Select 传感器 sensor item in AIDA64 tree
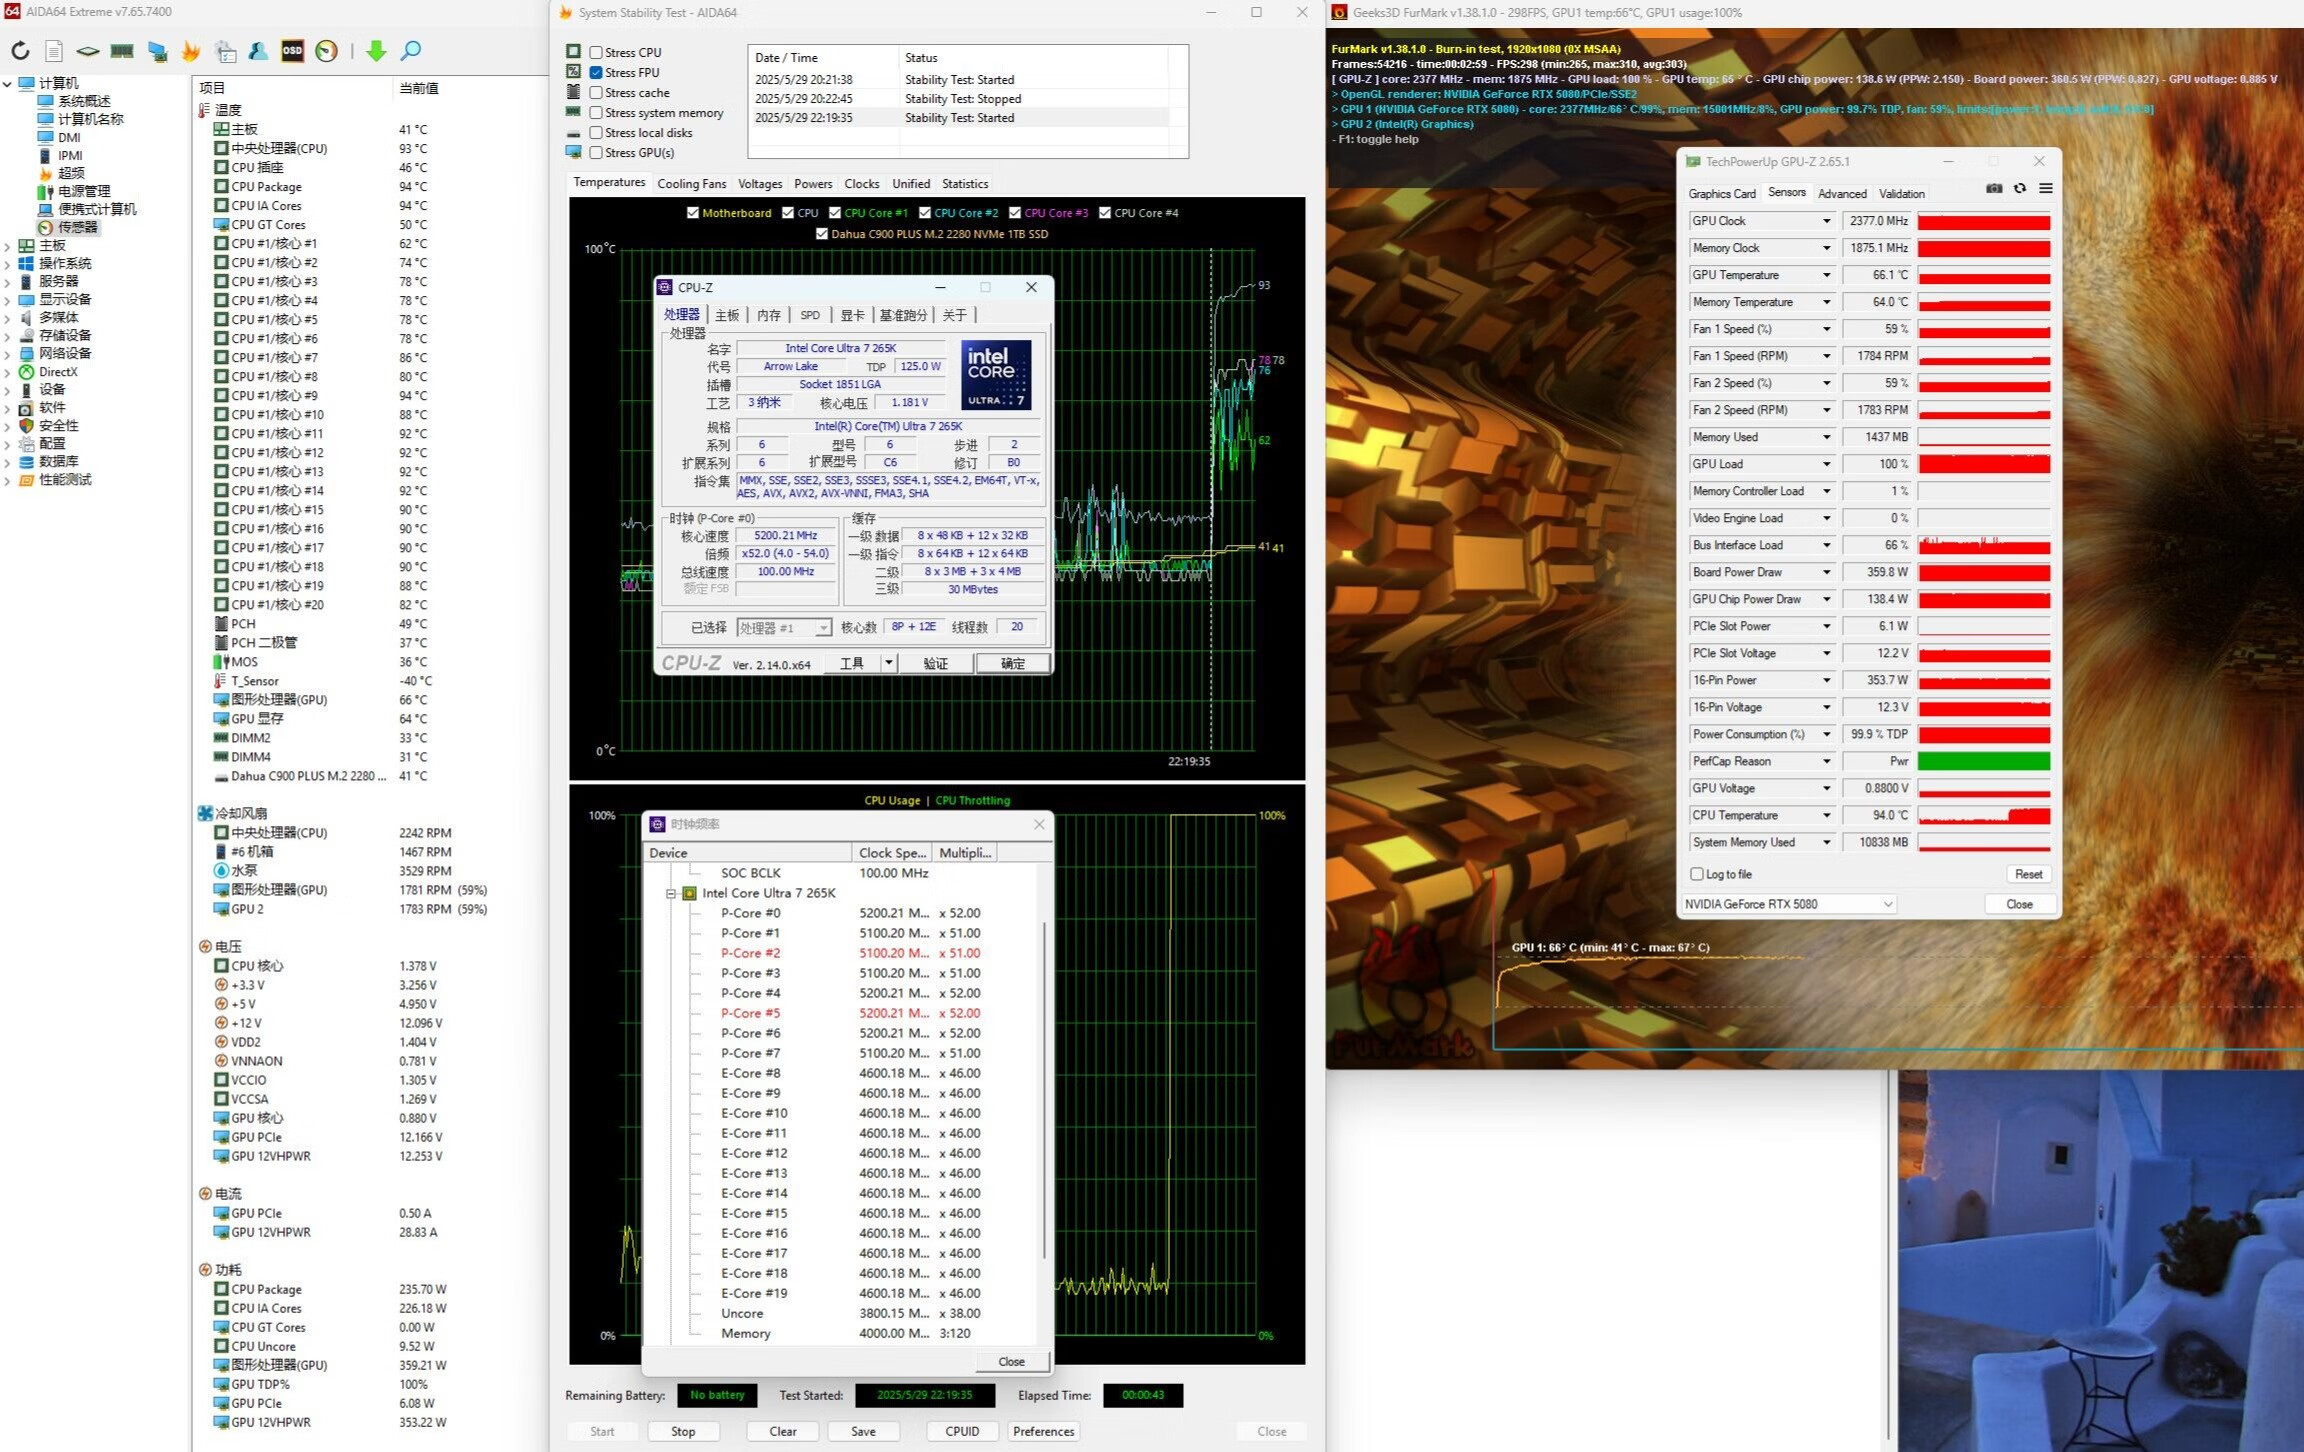Screen dimensions: 2304x1452 78,227
